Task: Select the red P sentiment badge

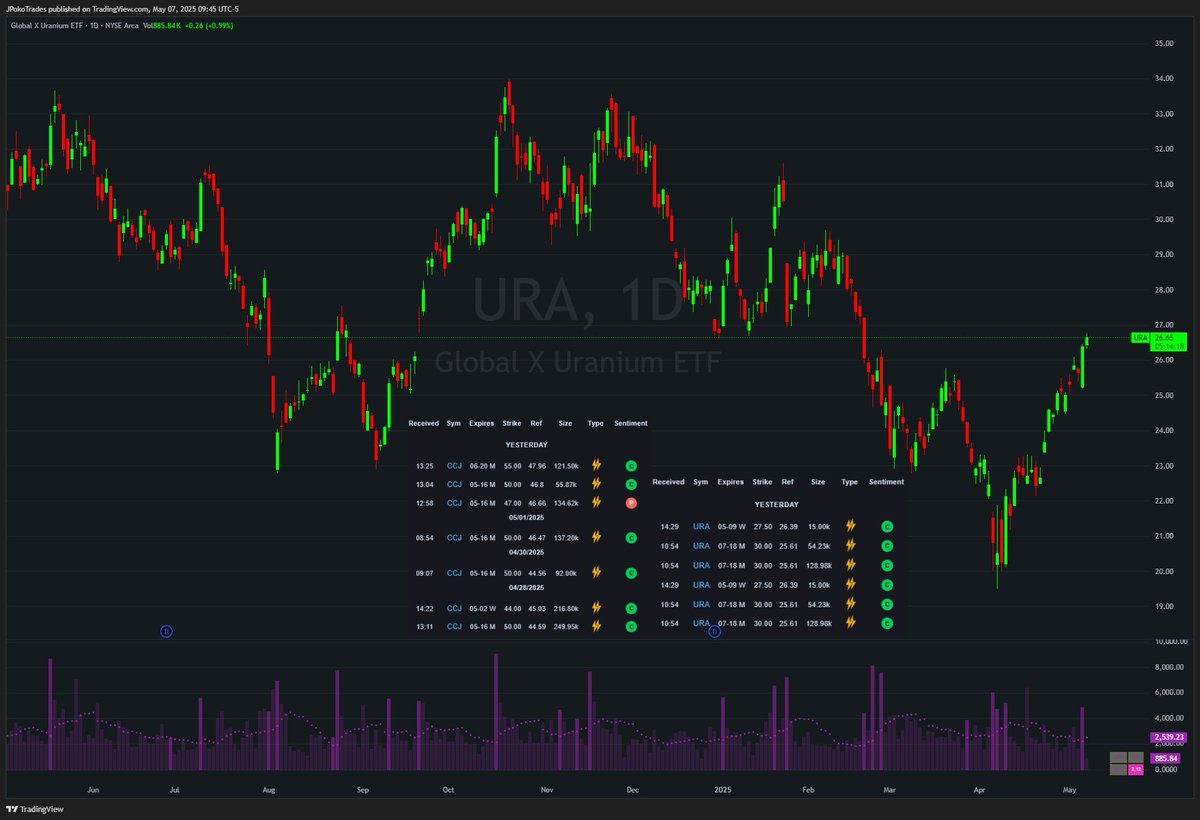Action: [631, 503]
